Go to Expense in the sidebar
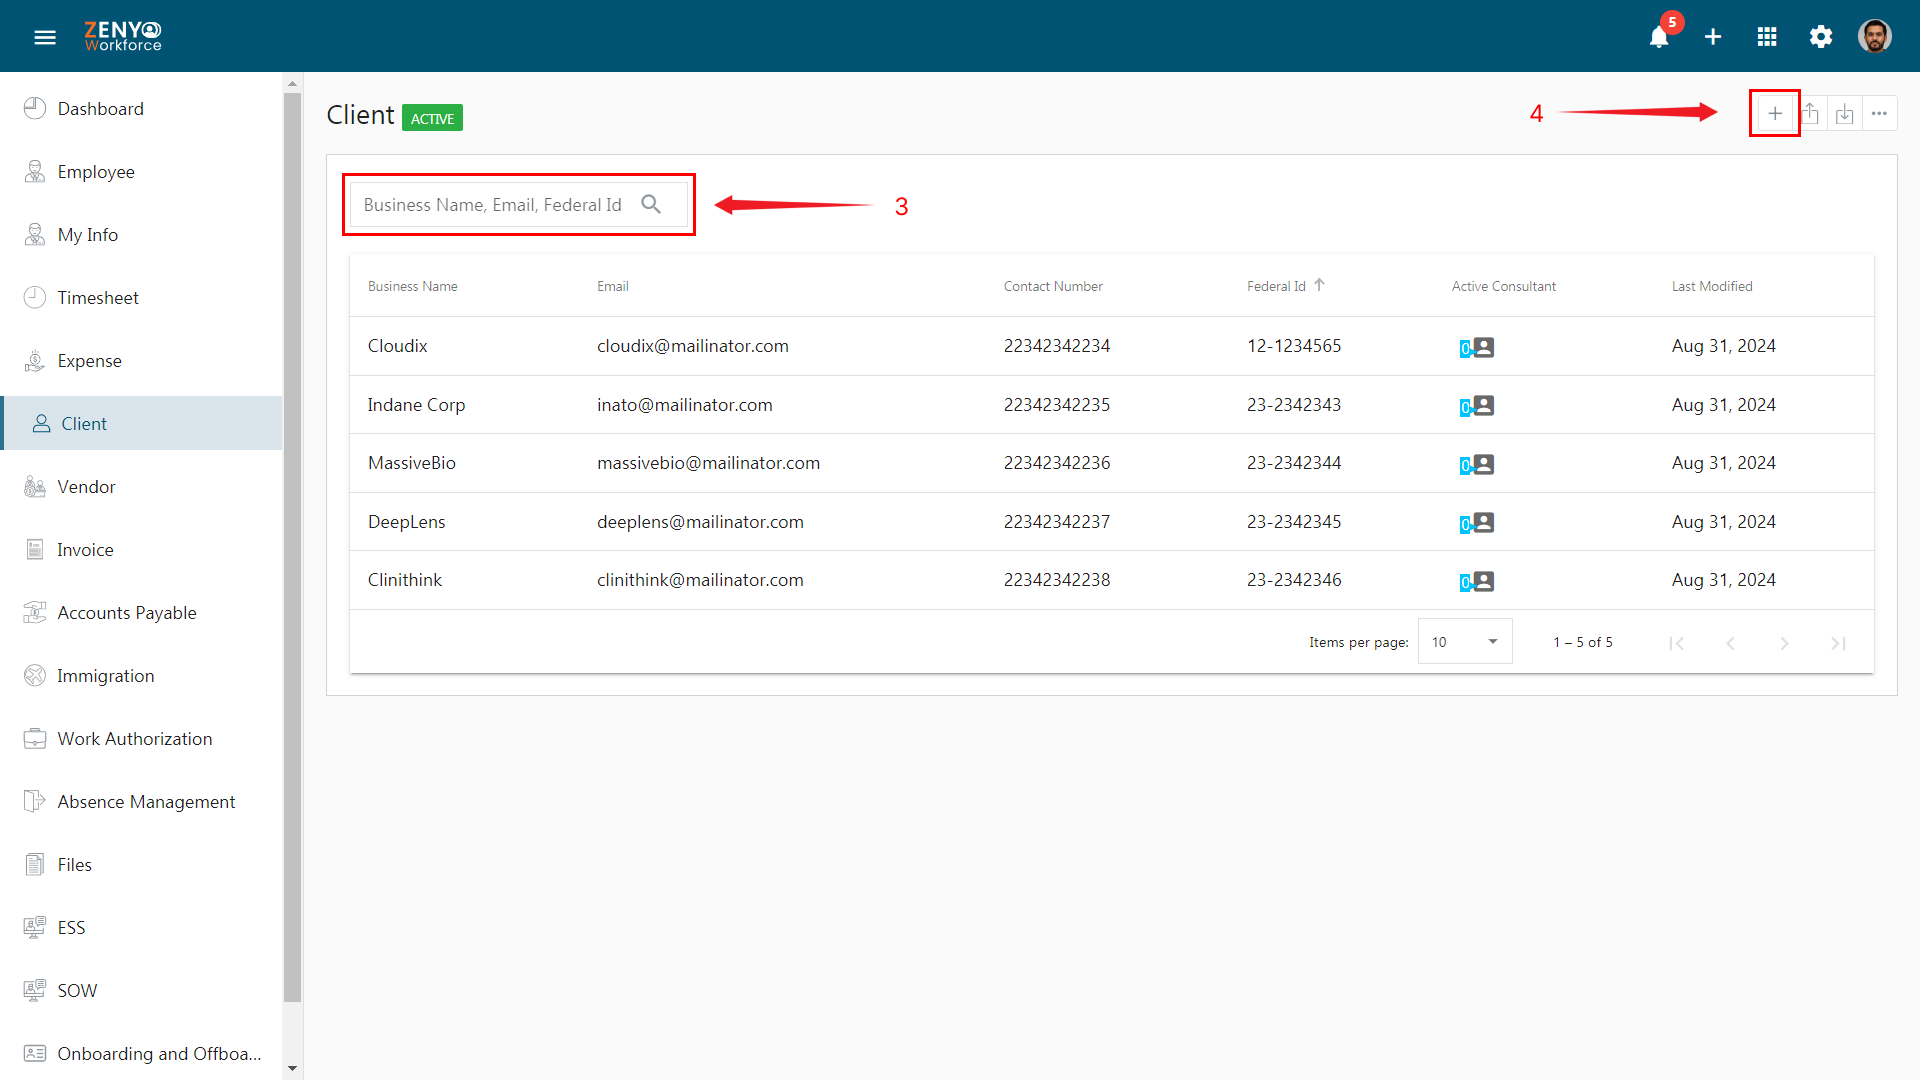This screenshot has height=1080, width=1920. pos(142,361)
